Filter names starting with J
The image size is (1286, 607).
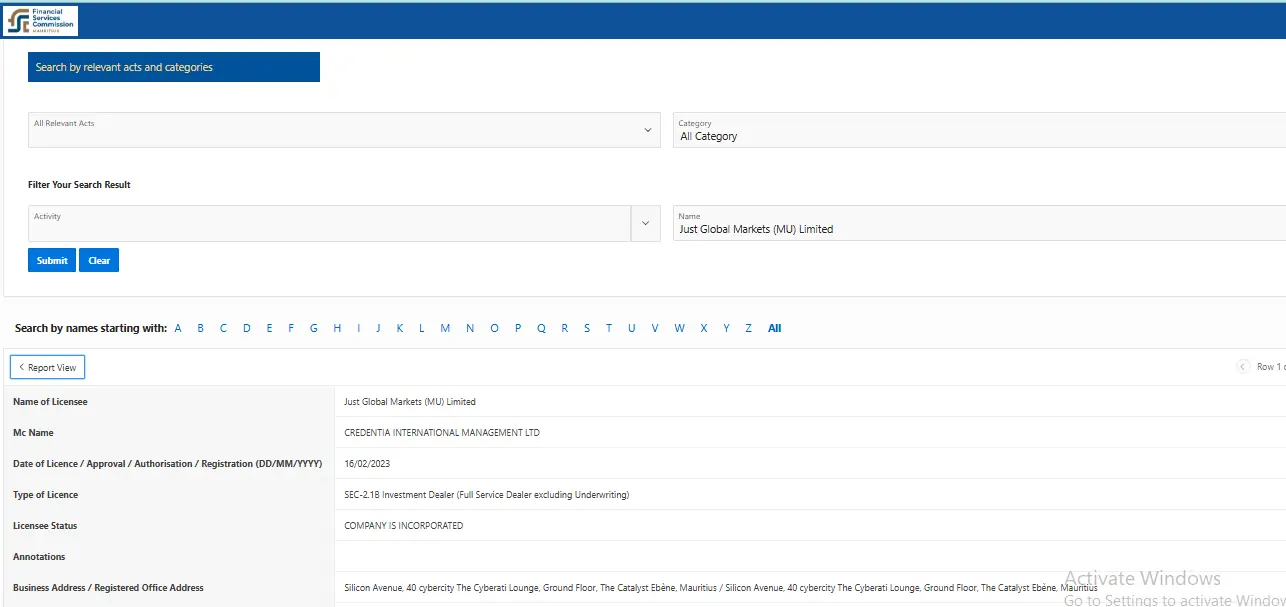(378, 328)
